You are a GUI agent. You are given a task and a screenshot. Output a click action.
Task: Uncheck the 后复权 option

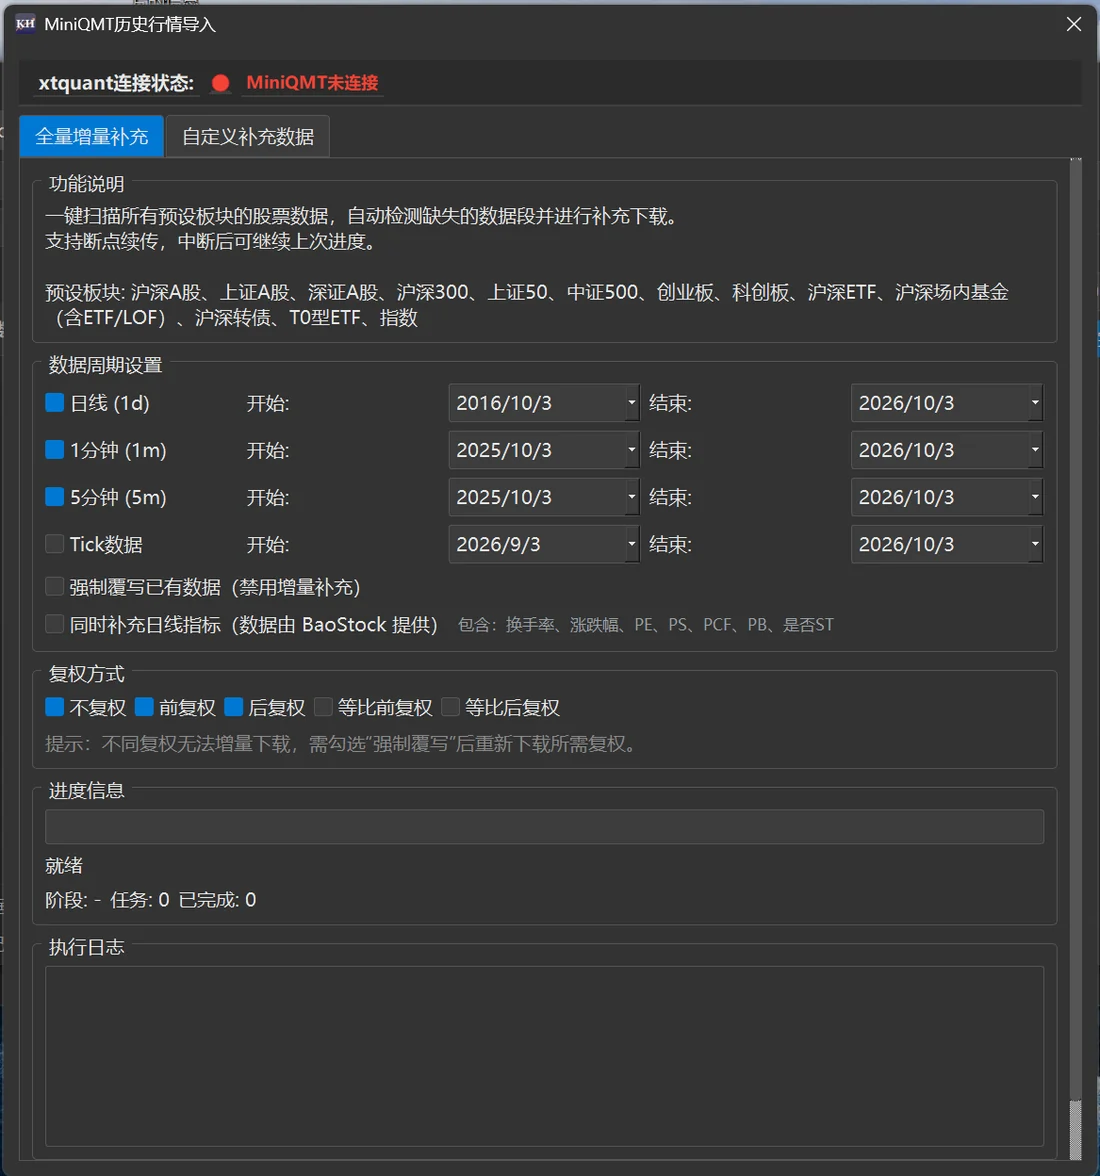pos(233,707)
